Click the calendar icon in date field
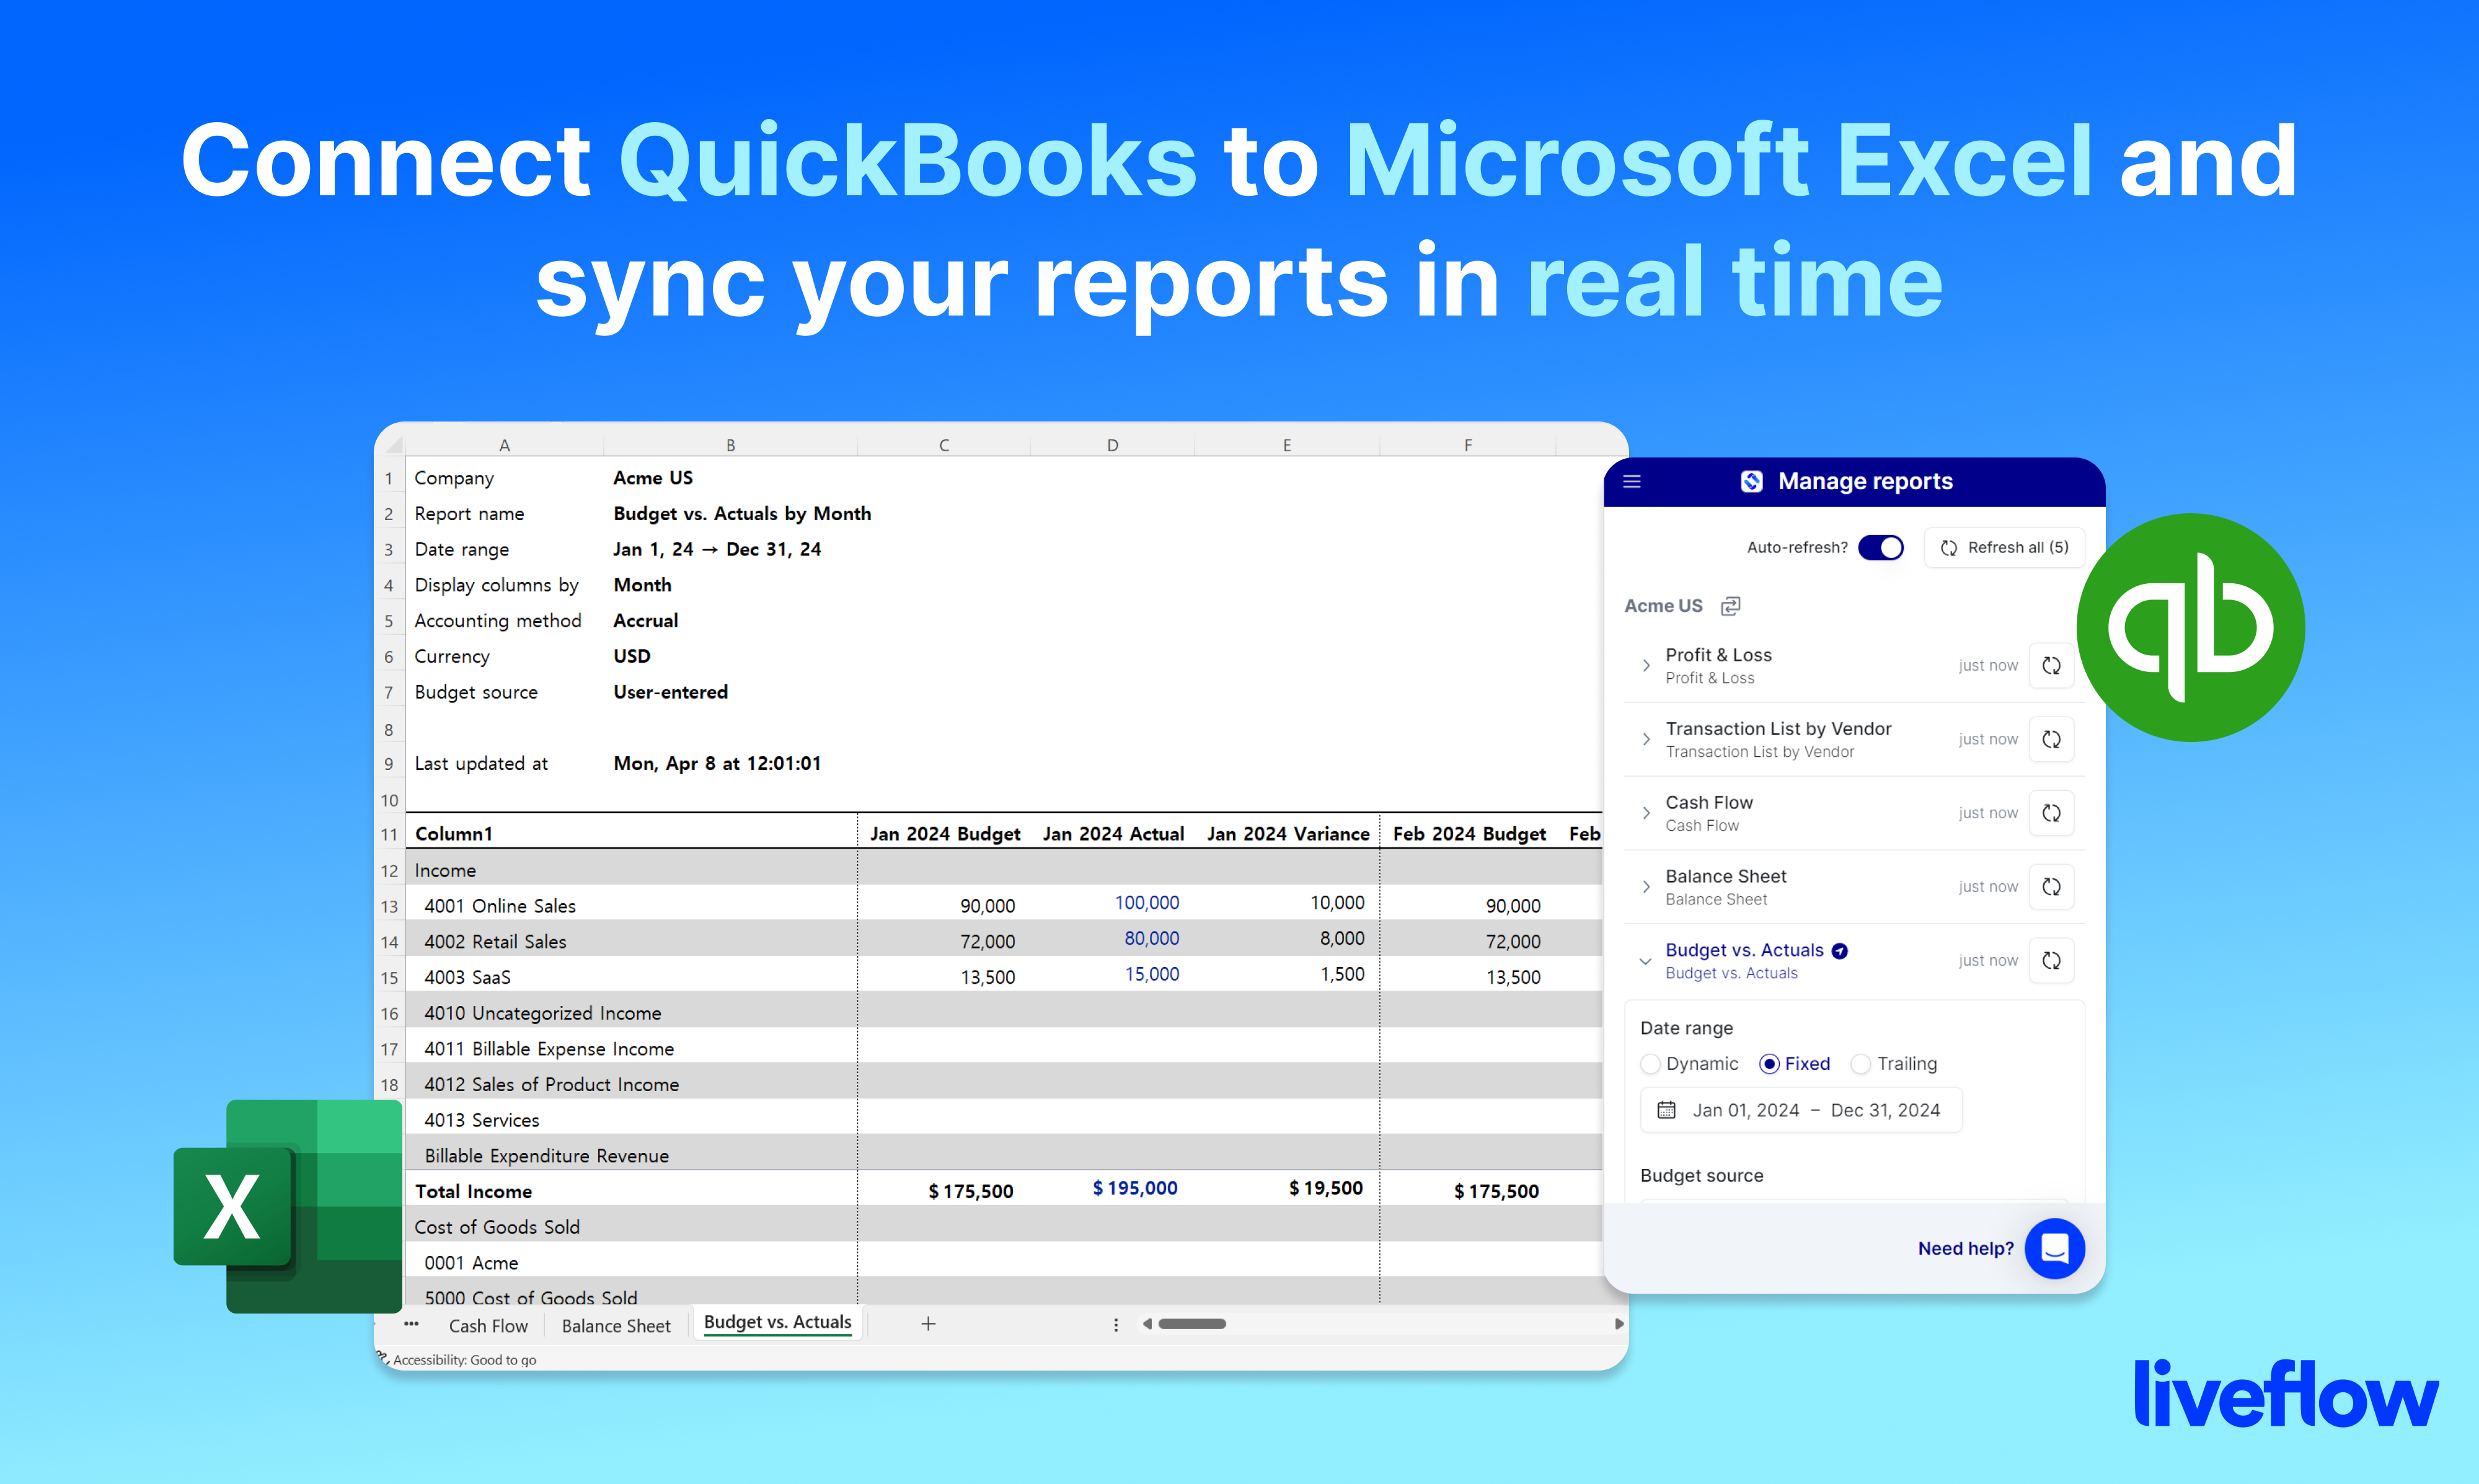This screenshot has height=1484, width=2479. point(1666,1110)
